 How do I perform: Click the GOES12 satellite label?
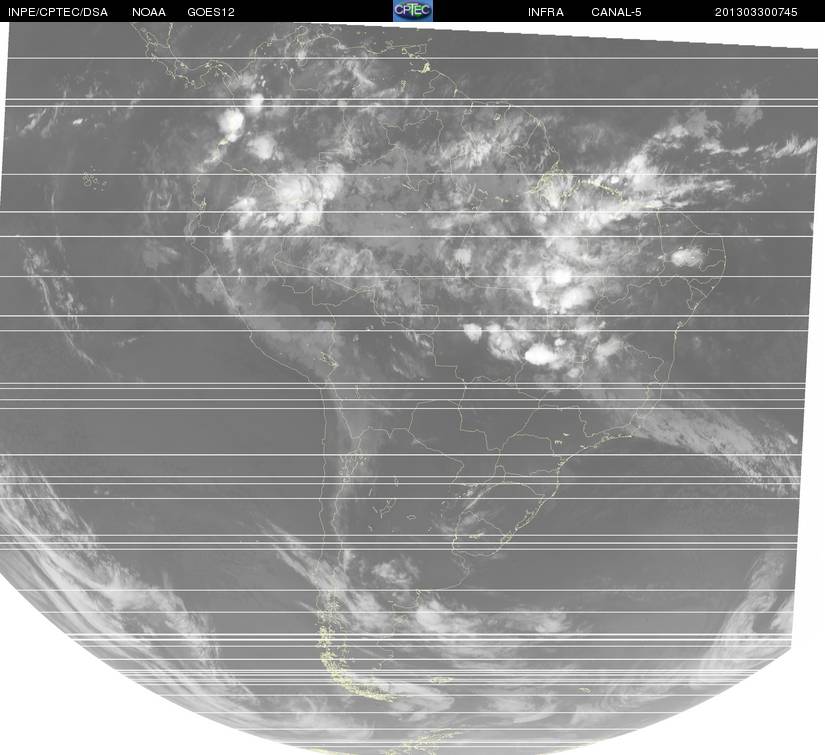pos(211,12)
